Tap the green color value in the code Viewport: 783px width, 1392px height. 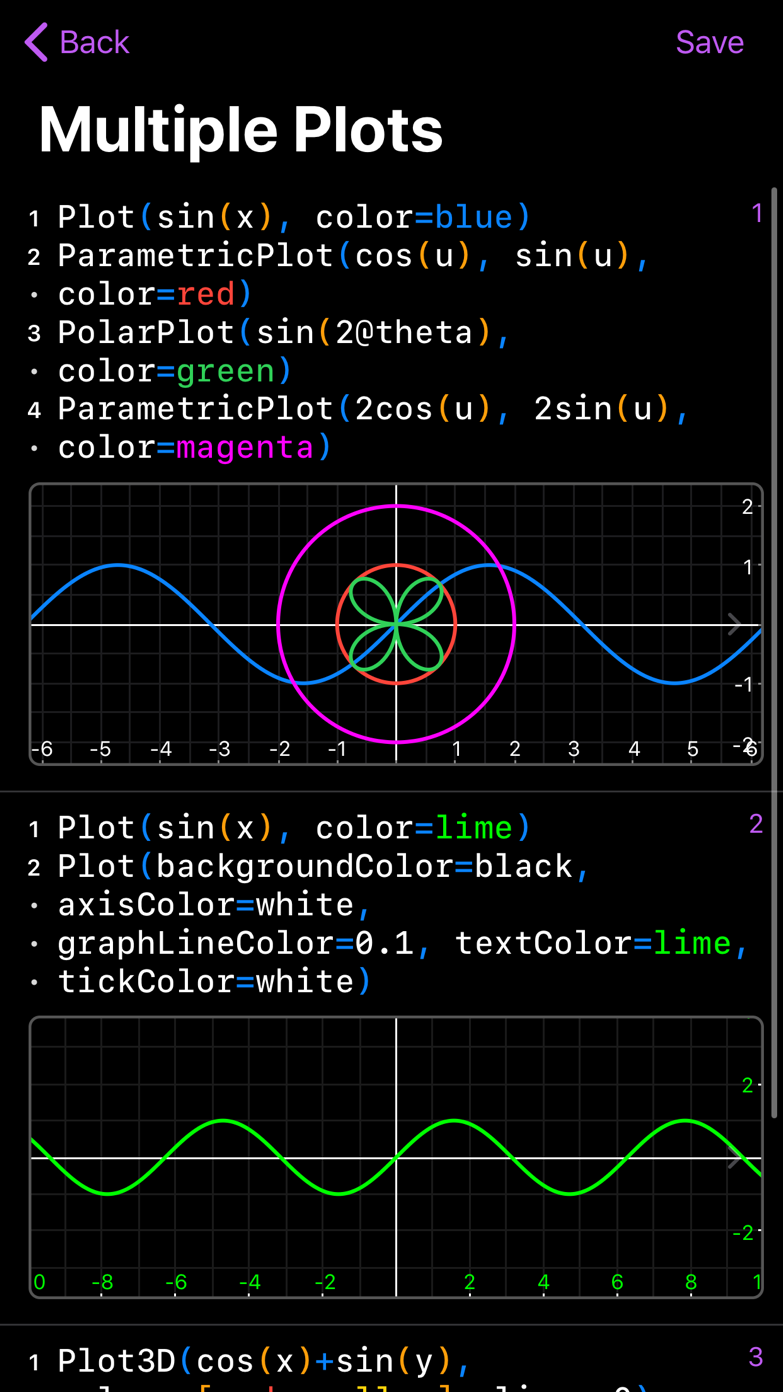[x=225, y=371]
